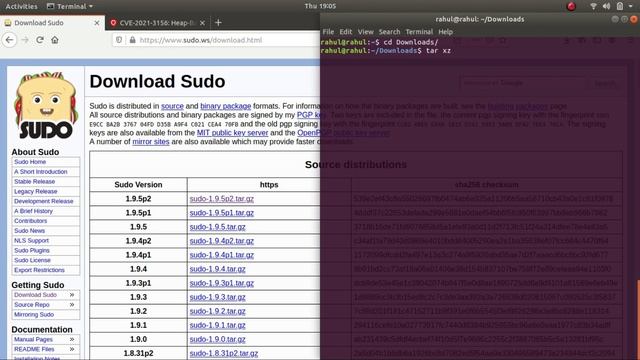Download sudo-1.9.5p1.tar.gz

(x=222, y=213)
